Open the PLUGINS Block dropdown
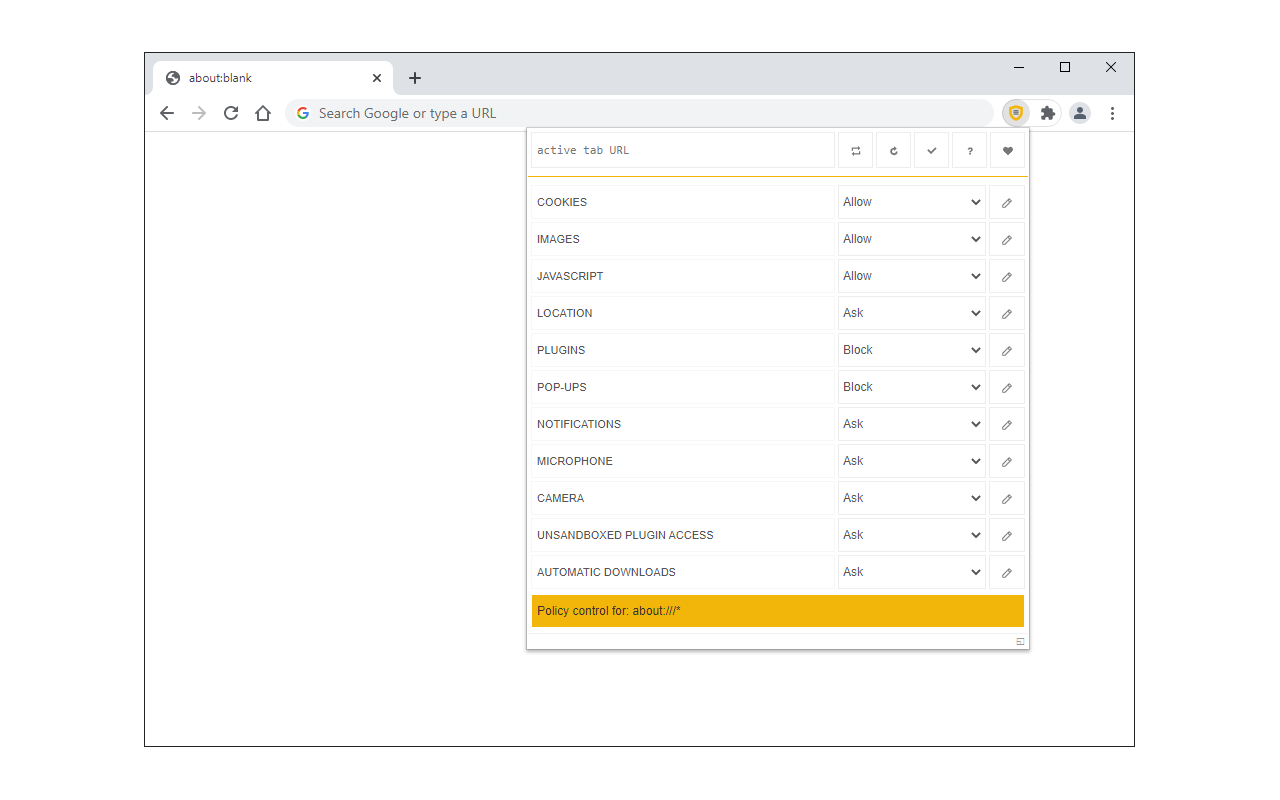The image size is (1280, 800). pos(912,350)
